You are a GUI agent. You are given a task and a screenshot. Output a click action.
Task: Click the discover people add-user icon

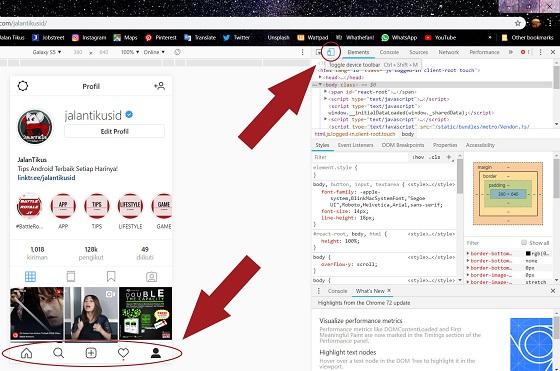pyautogui.click(x=159, y=86)
